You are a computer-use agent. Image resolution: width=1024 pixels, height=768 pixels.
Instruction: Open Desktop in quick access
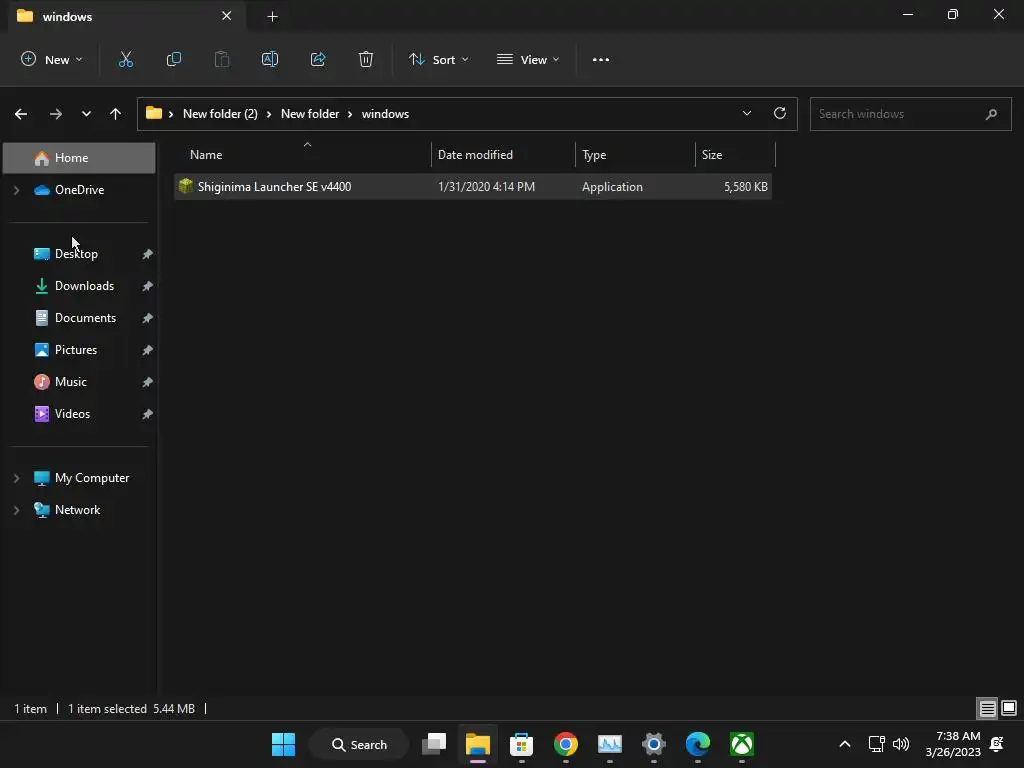pyautogui.click(x=76, y=254)
